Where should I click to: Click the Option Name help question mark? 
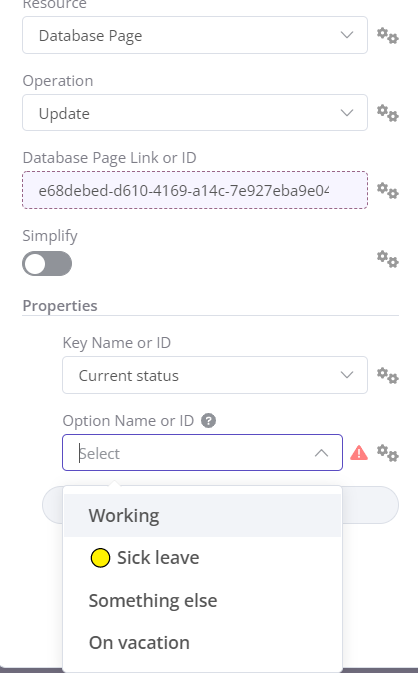click(x=209, y=421)
